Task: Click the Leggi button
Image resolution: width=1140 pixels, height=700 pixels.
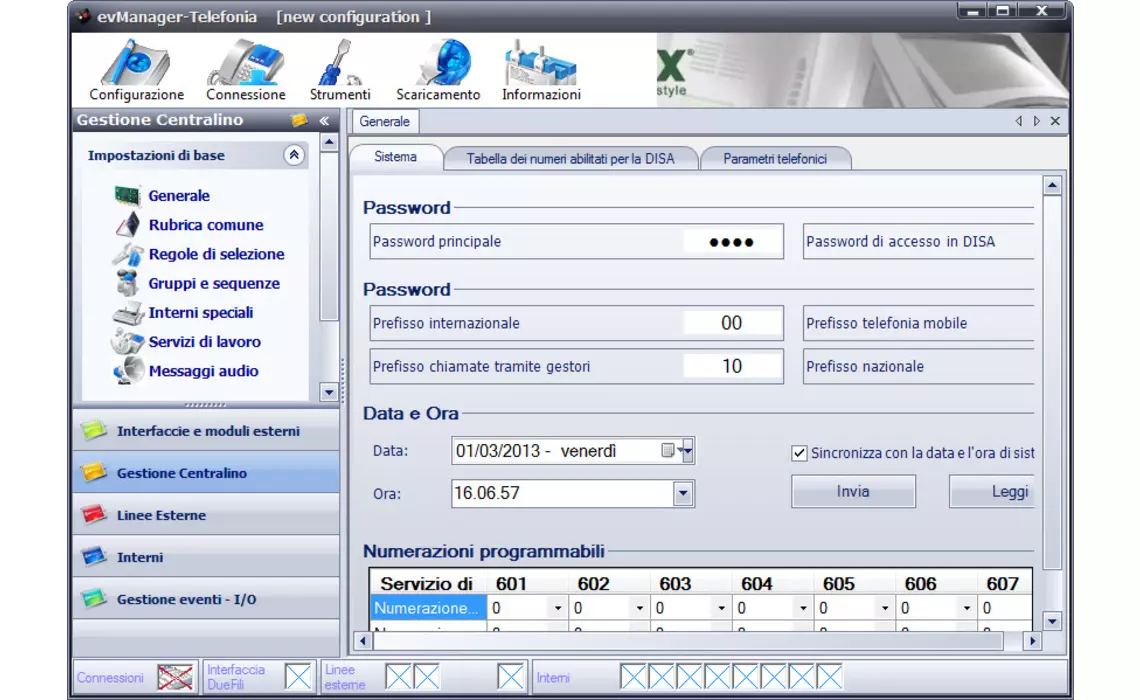Action: pyautogui.click(x=992, y=491)
